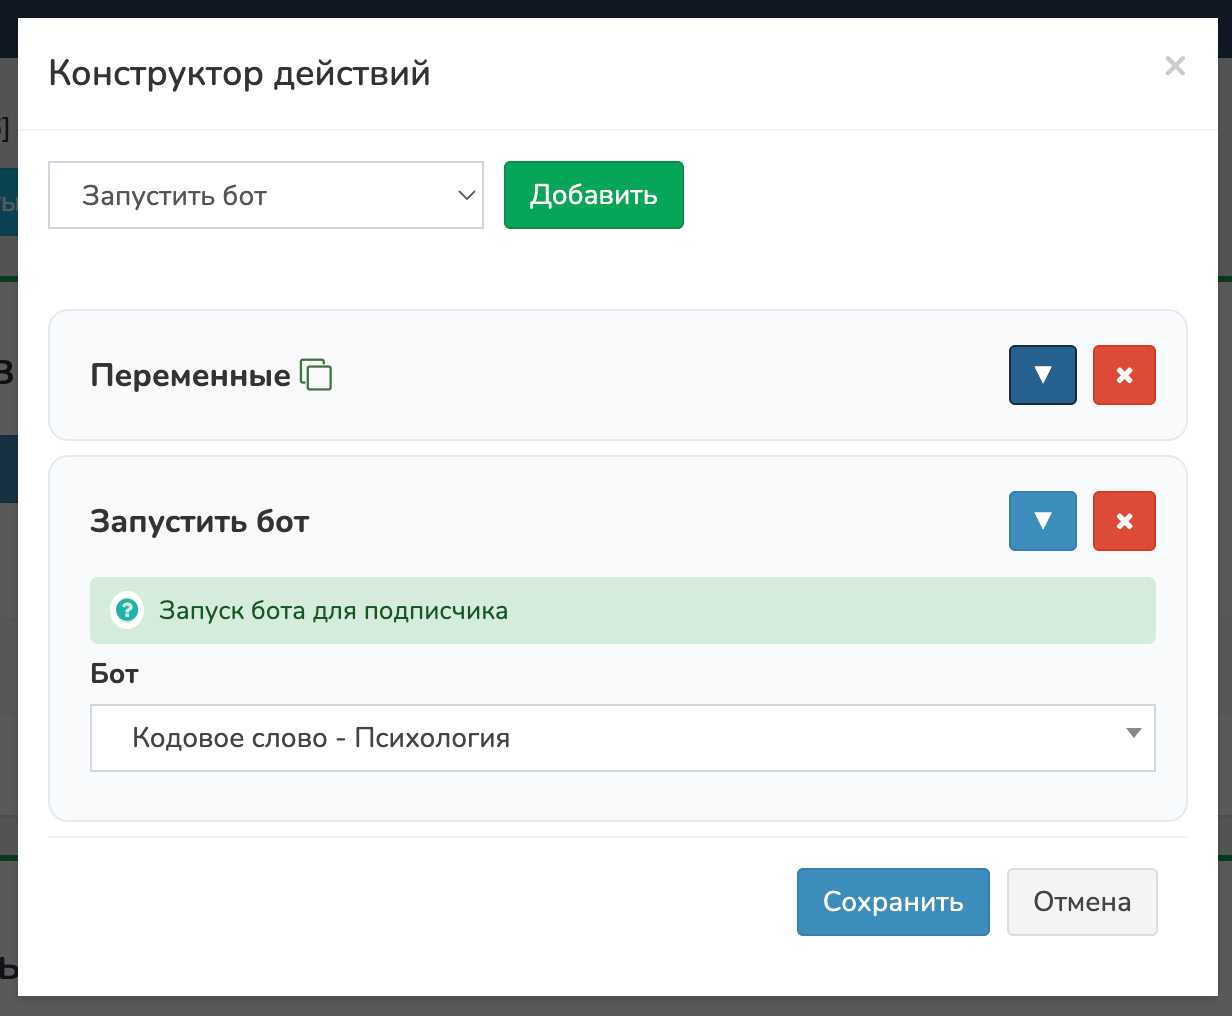
Task: Copy the Переменные block via copy icon
Action: pos(316,375)
